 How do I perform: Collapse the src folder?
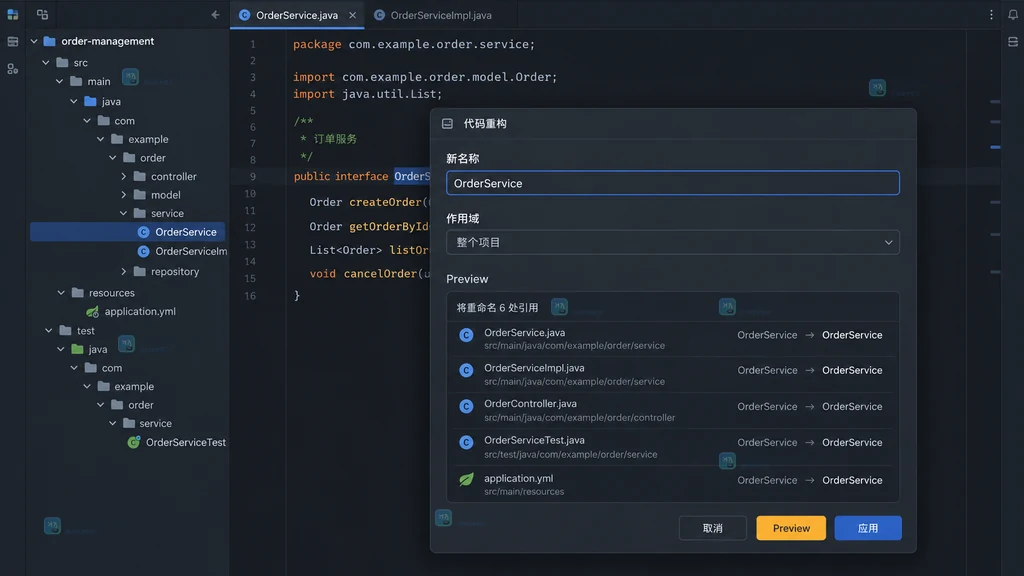point(46,63)
